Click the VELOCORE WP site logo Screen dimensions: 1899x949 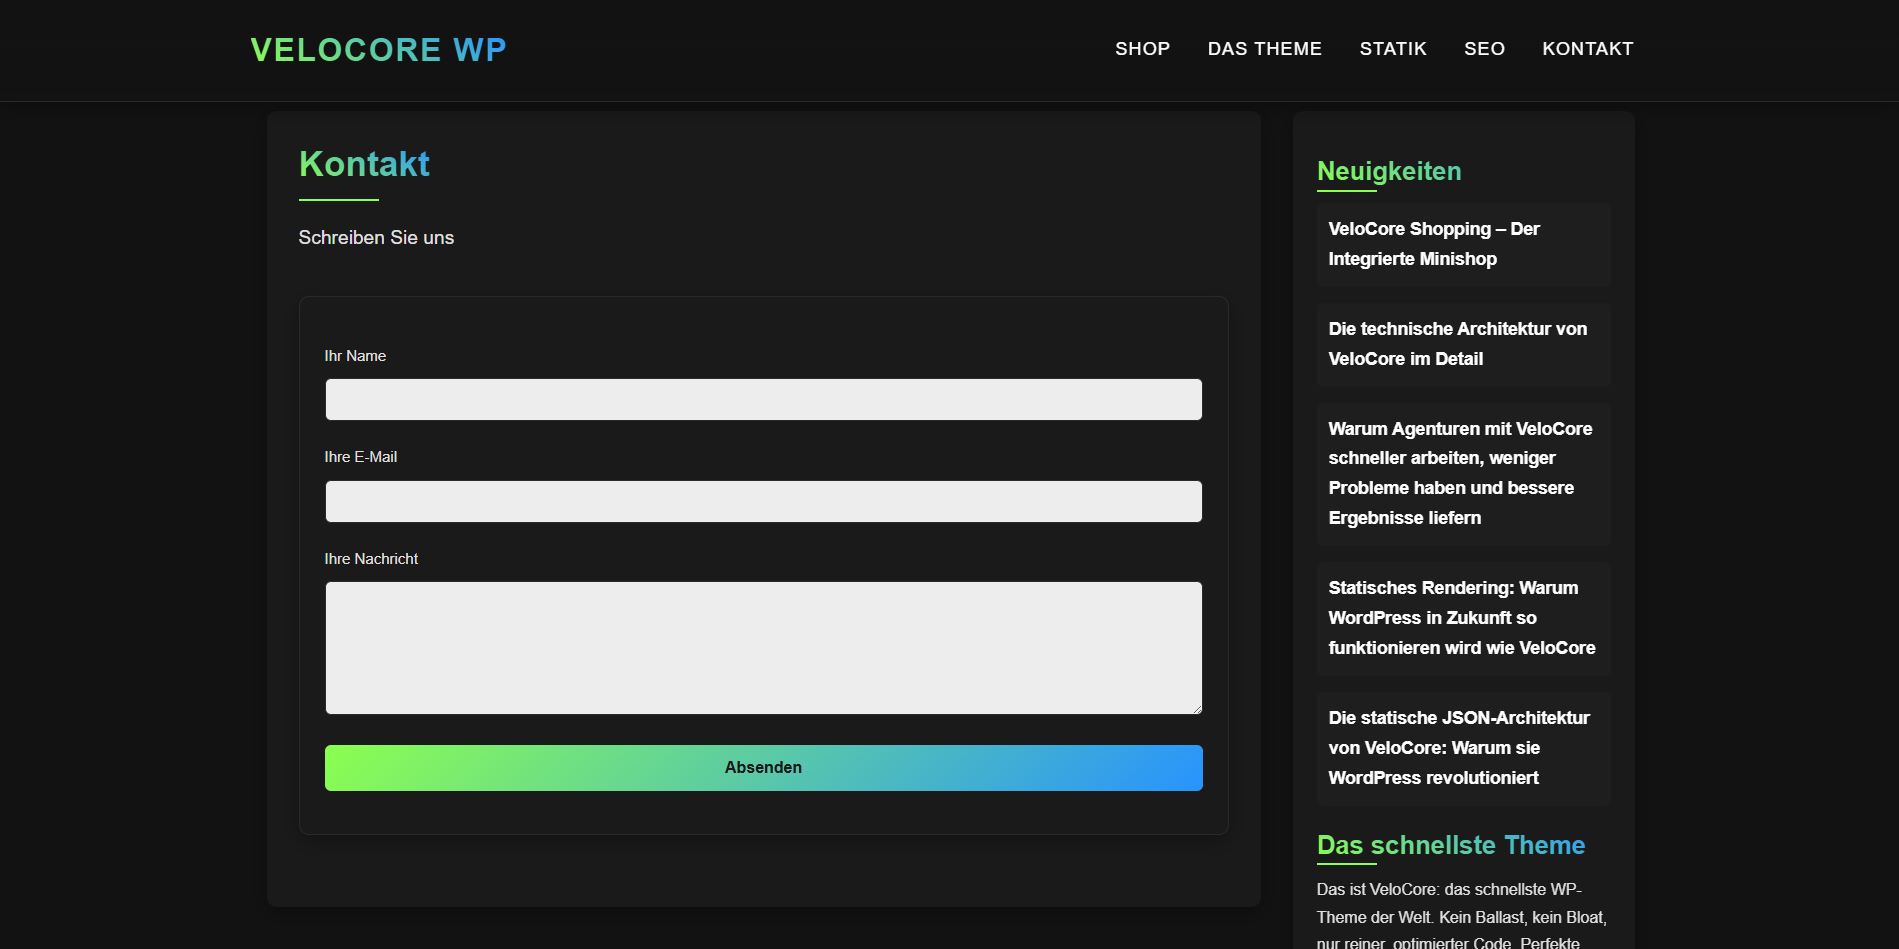pyautogui.click(x=378, y=49)
